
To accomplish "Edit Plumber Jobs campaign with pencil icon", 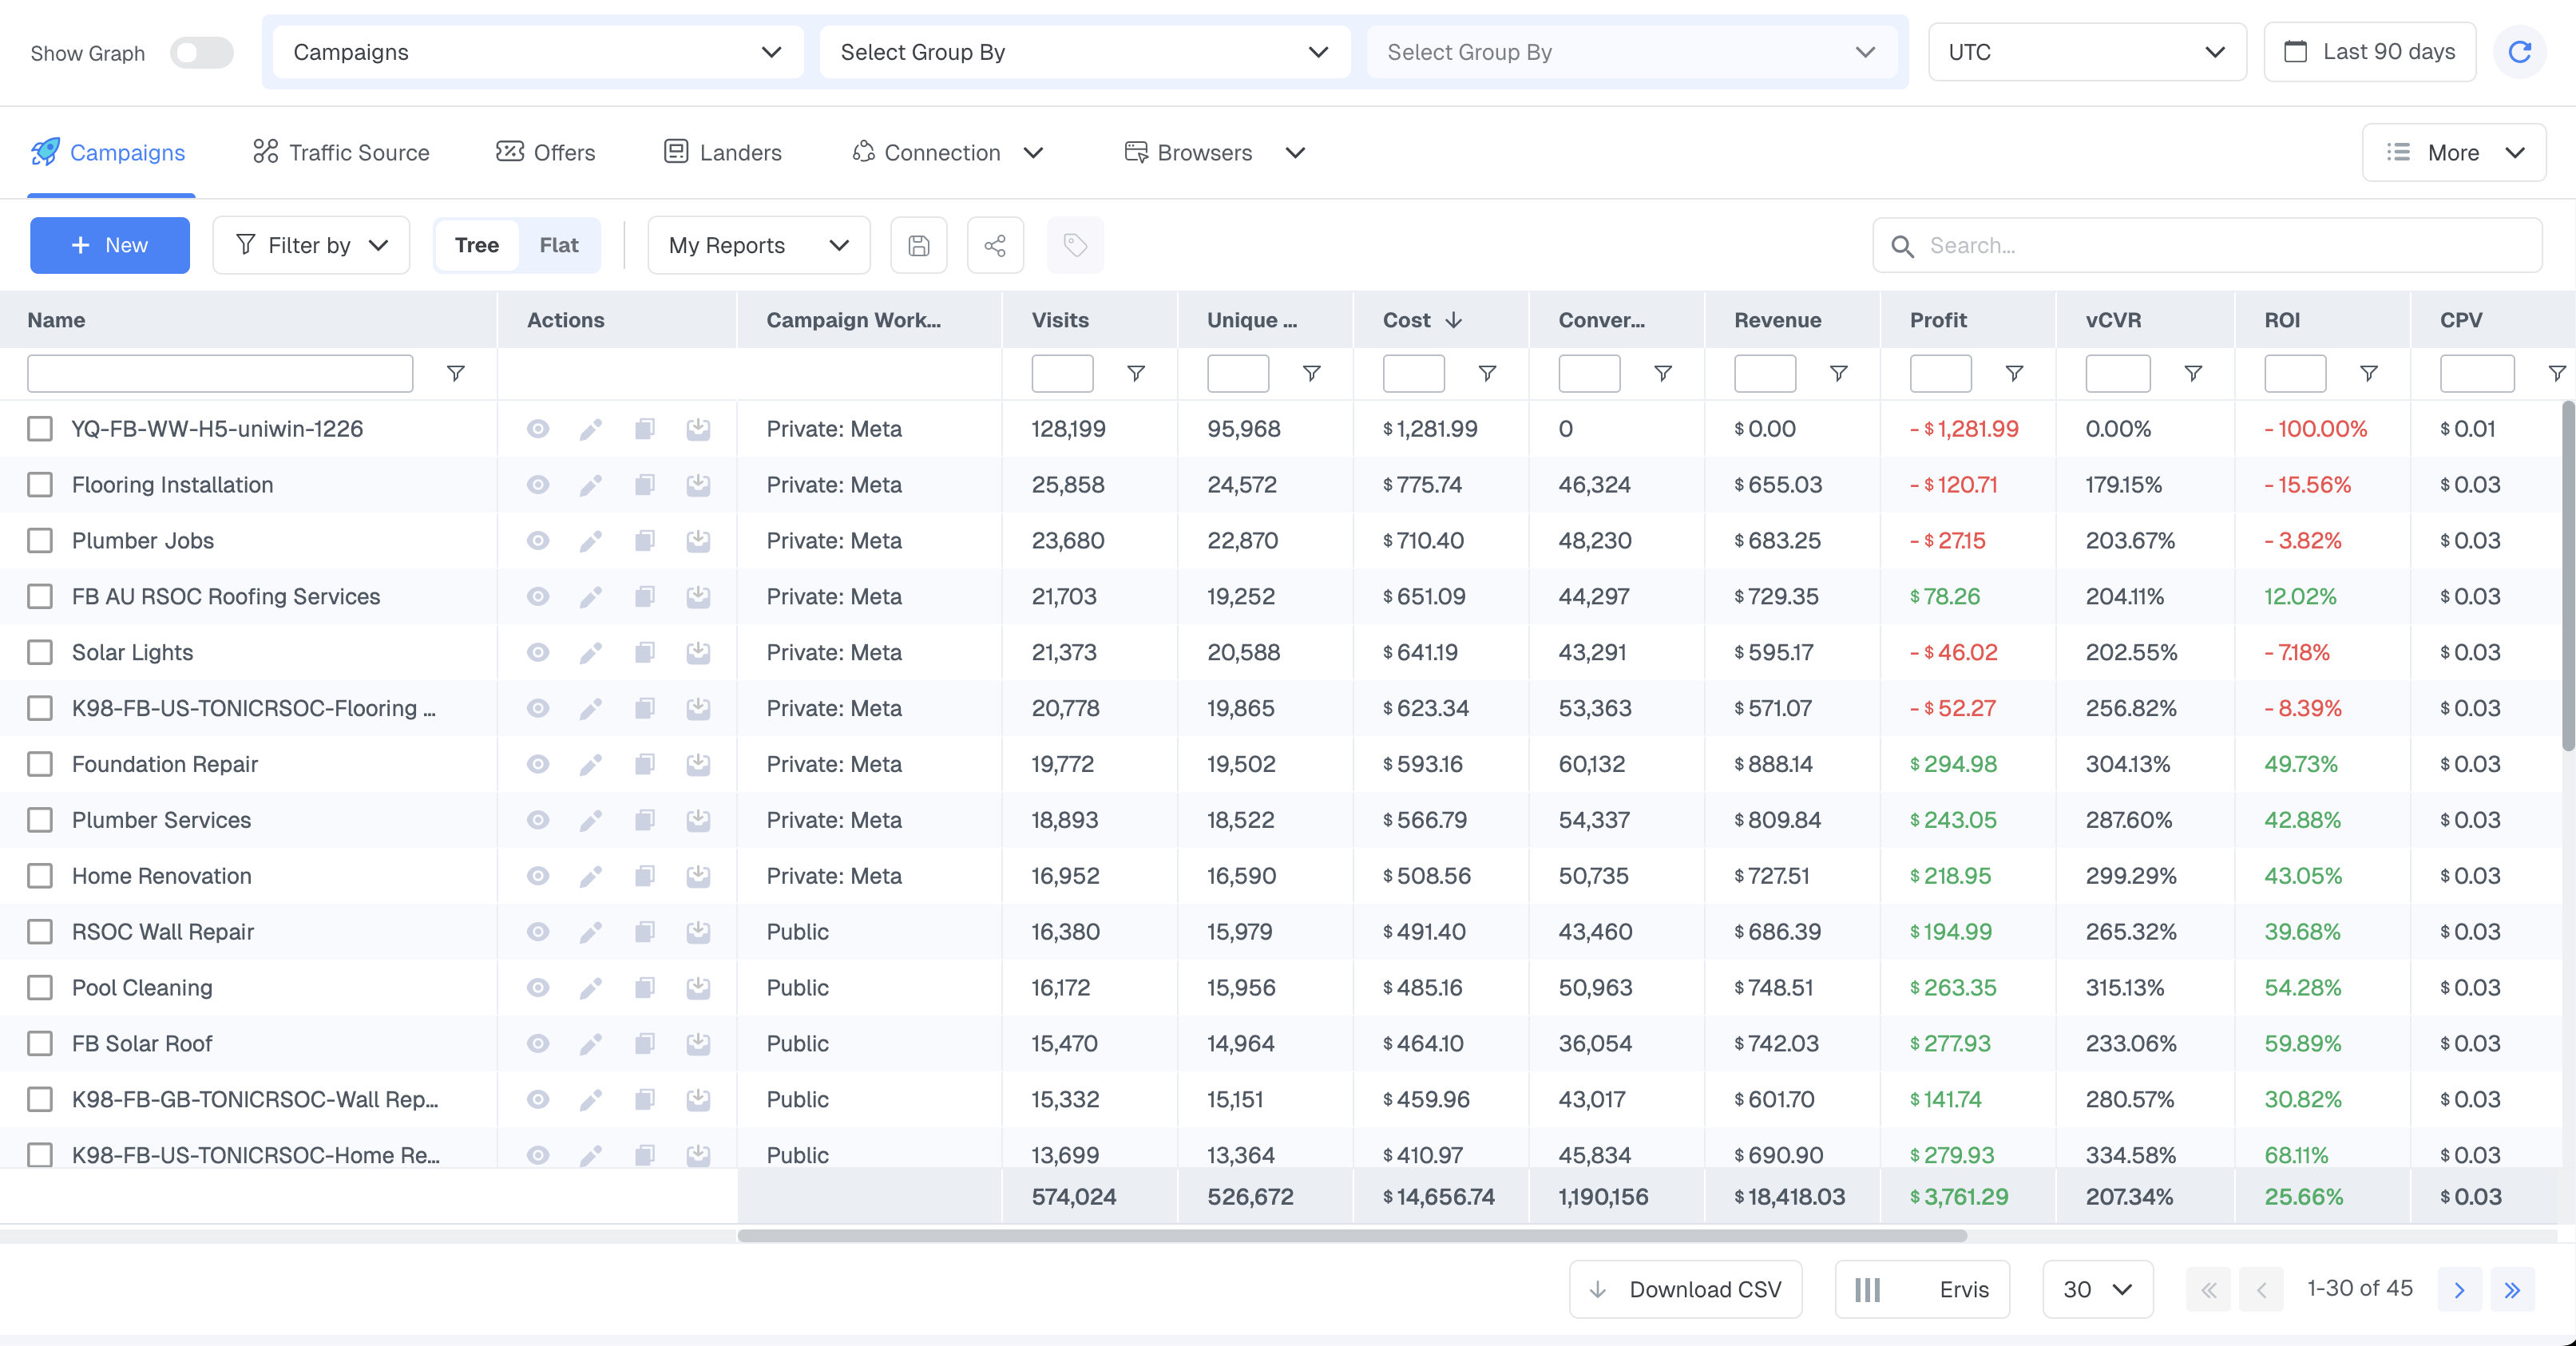I will (590, 541).
